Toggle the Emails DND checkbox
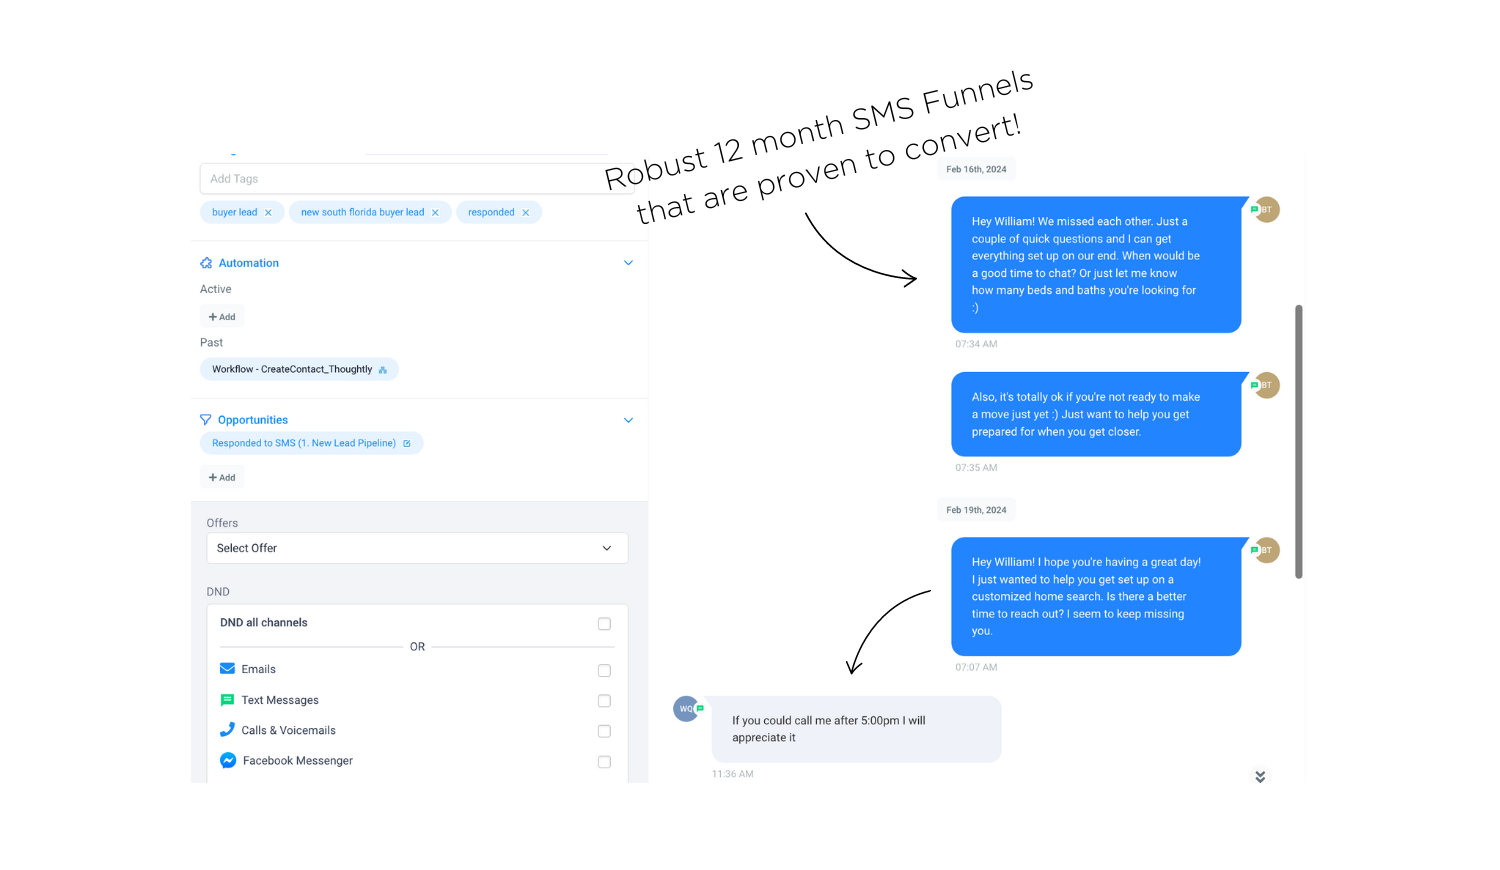This screenshot has width=1500, height=870. pyautogui.click(x=604, y=671)
